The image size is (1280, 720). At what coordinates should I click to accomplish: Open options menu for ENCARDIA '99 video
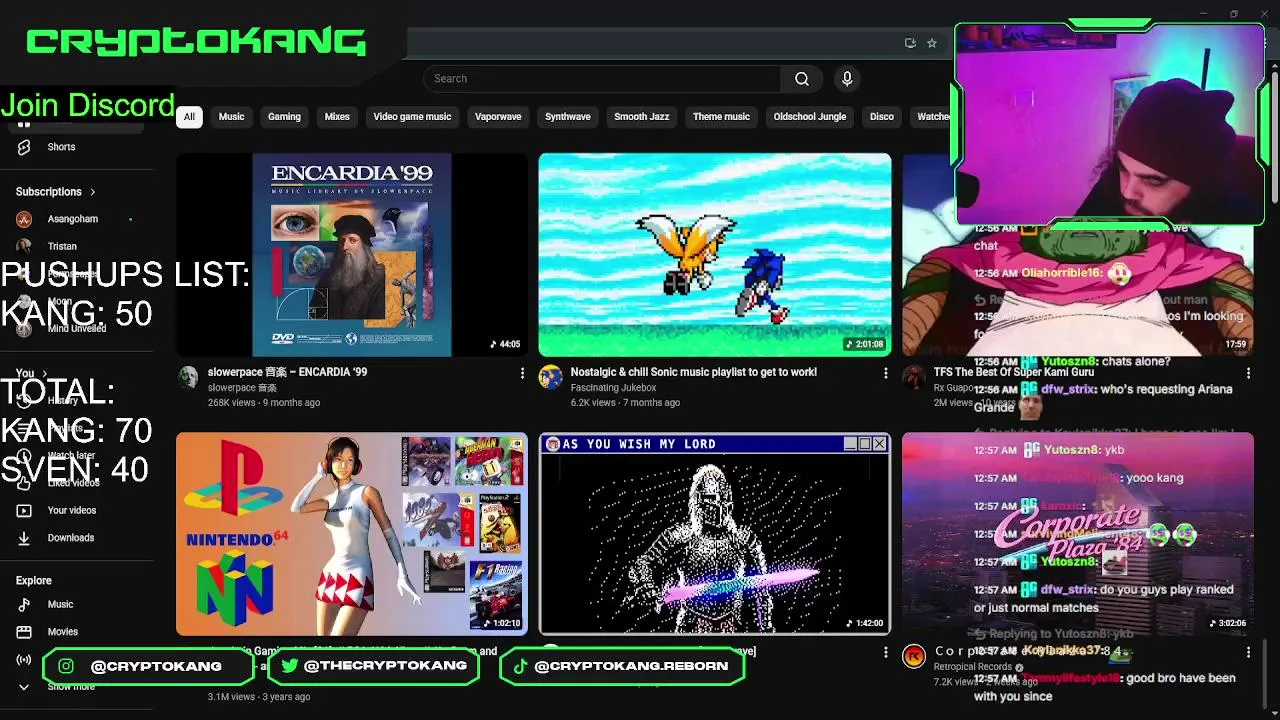(x=522, y=373)
